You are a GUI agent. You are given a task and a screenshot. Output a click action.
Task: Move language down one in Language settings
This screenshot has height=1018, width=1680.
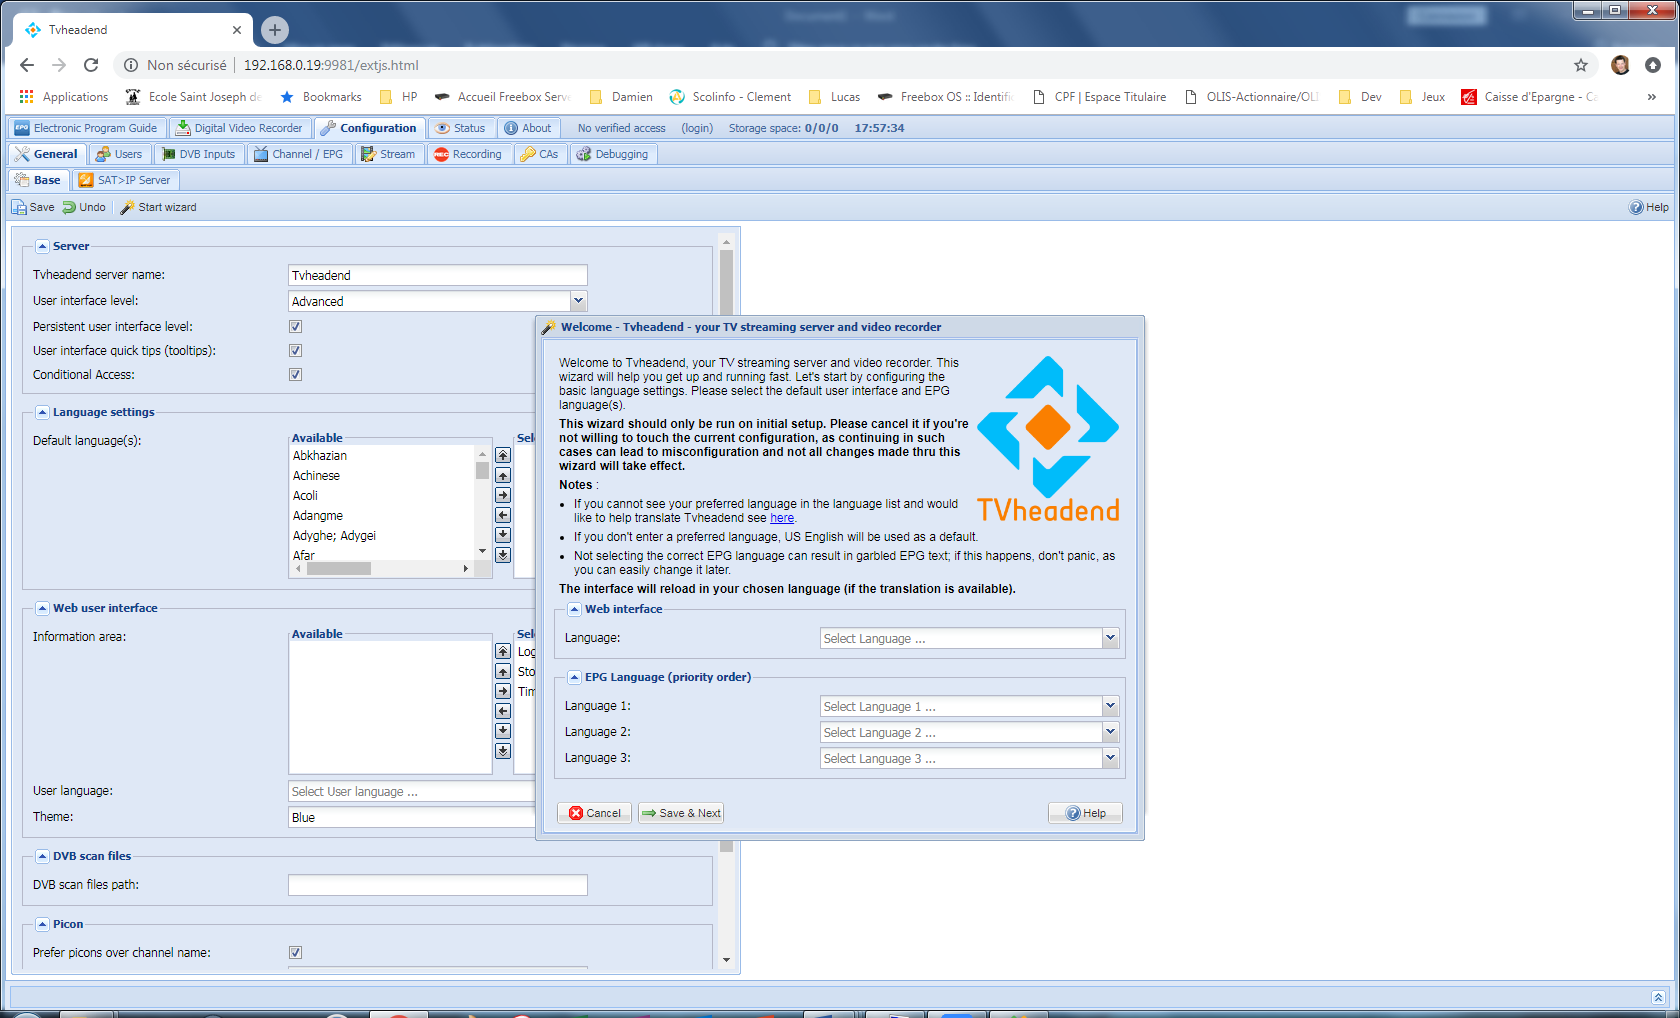pos(503,535)
